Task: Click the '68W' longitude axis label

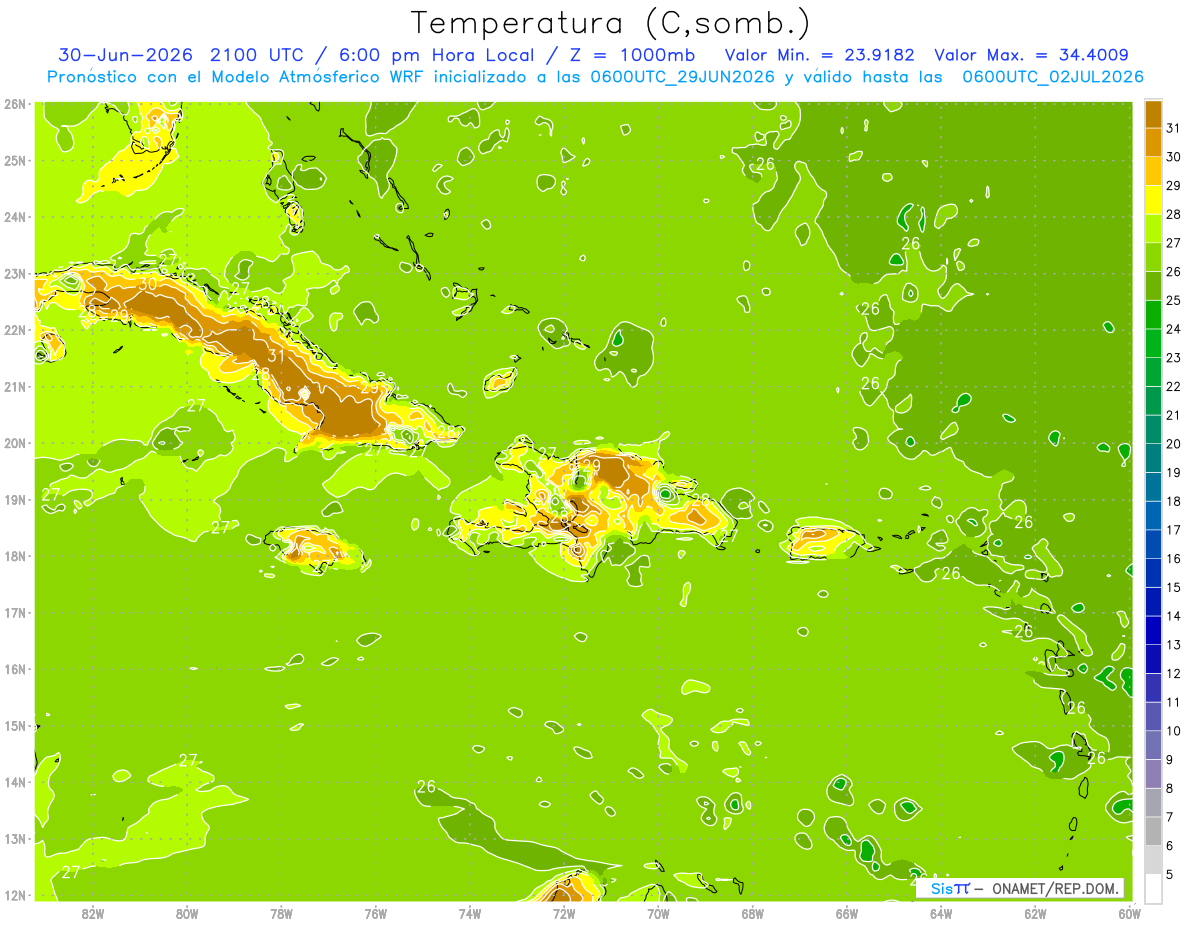Action: [752, 913]
